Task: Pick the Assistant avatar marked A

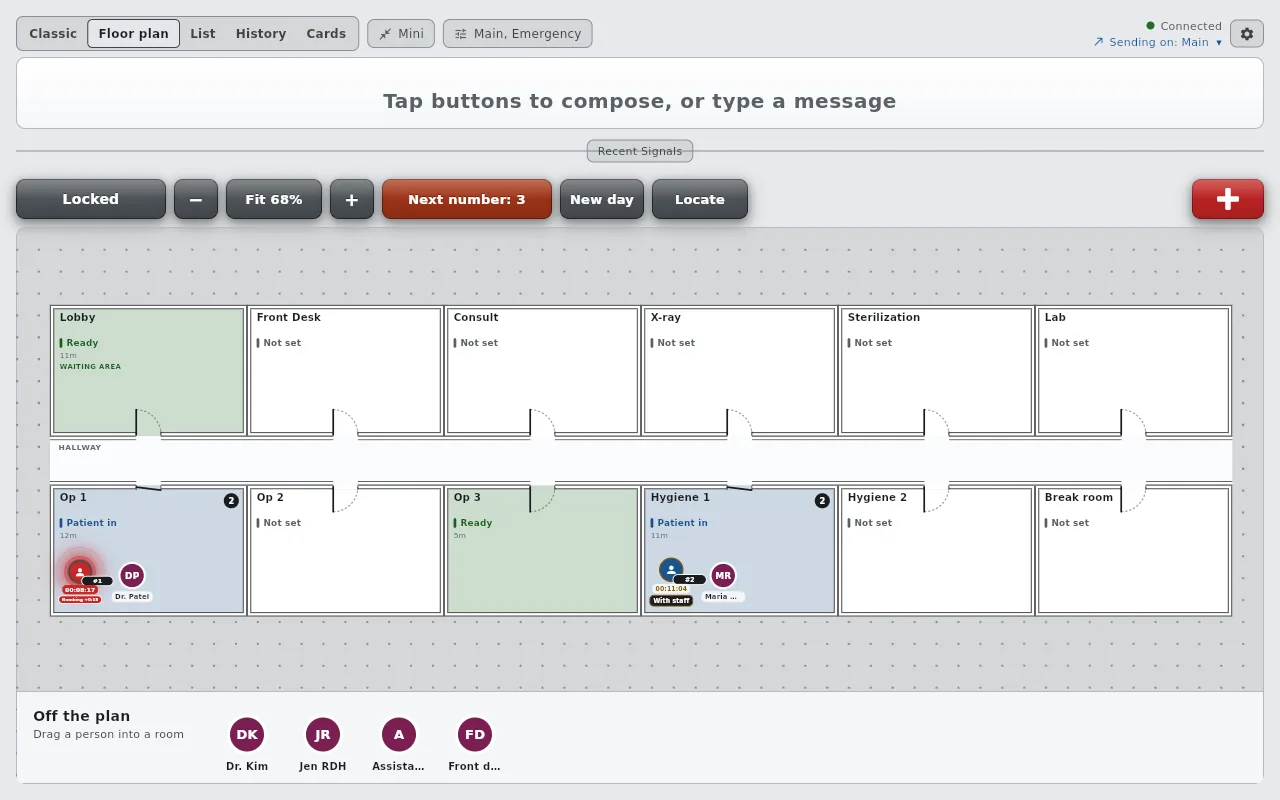Action: 399,735
